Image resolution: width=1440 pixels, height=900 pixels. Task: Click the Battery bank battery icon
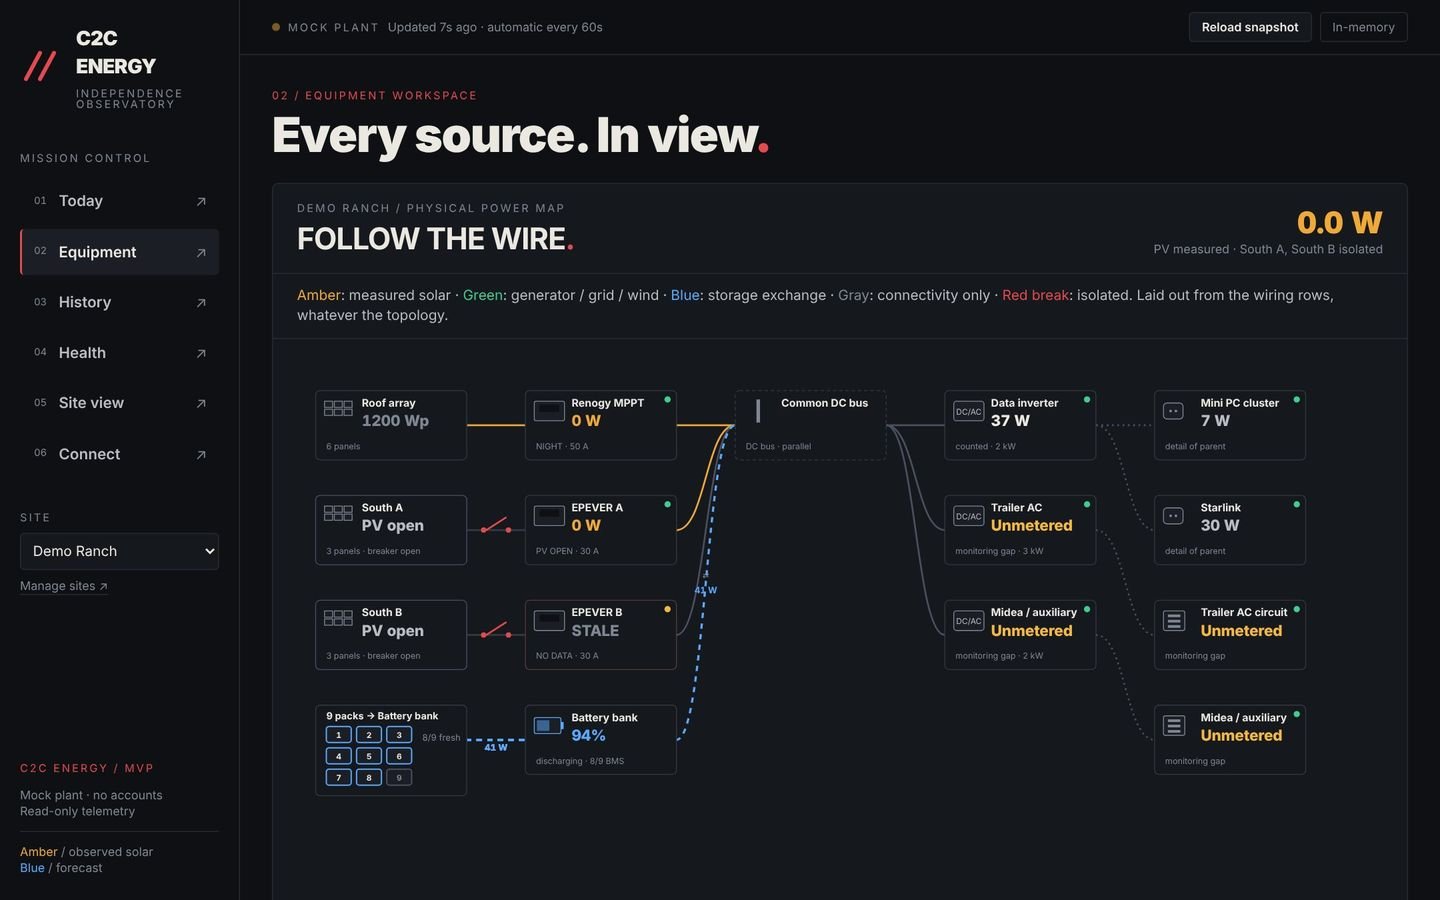pos(549,725)
